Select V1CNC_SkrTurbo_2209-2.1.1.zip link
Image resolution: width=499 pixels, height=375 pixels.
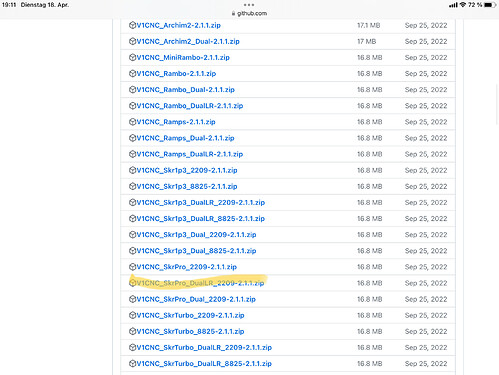pos(190,315)
